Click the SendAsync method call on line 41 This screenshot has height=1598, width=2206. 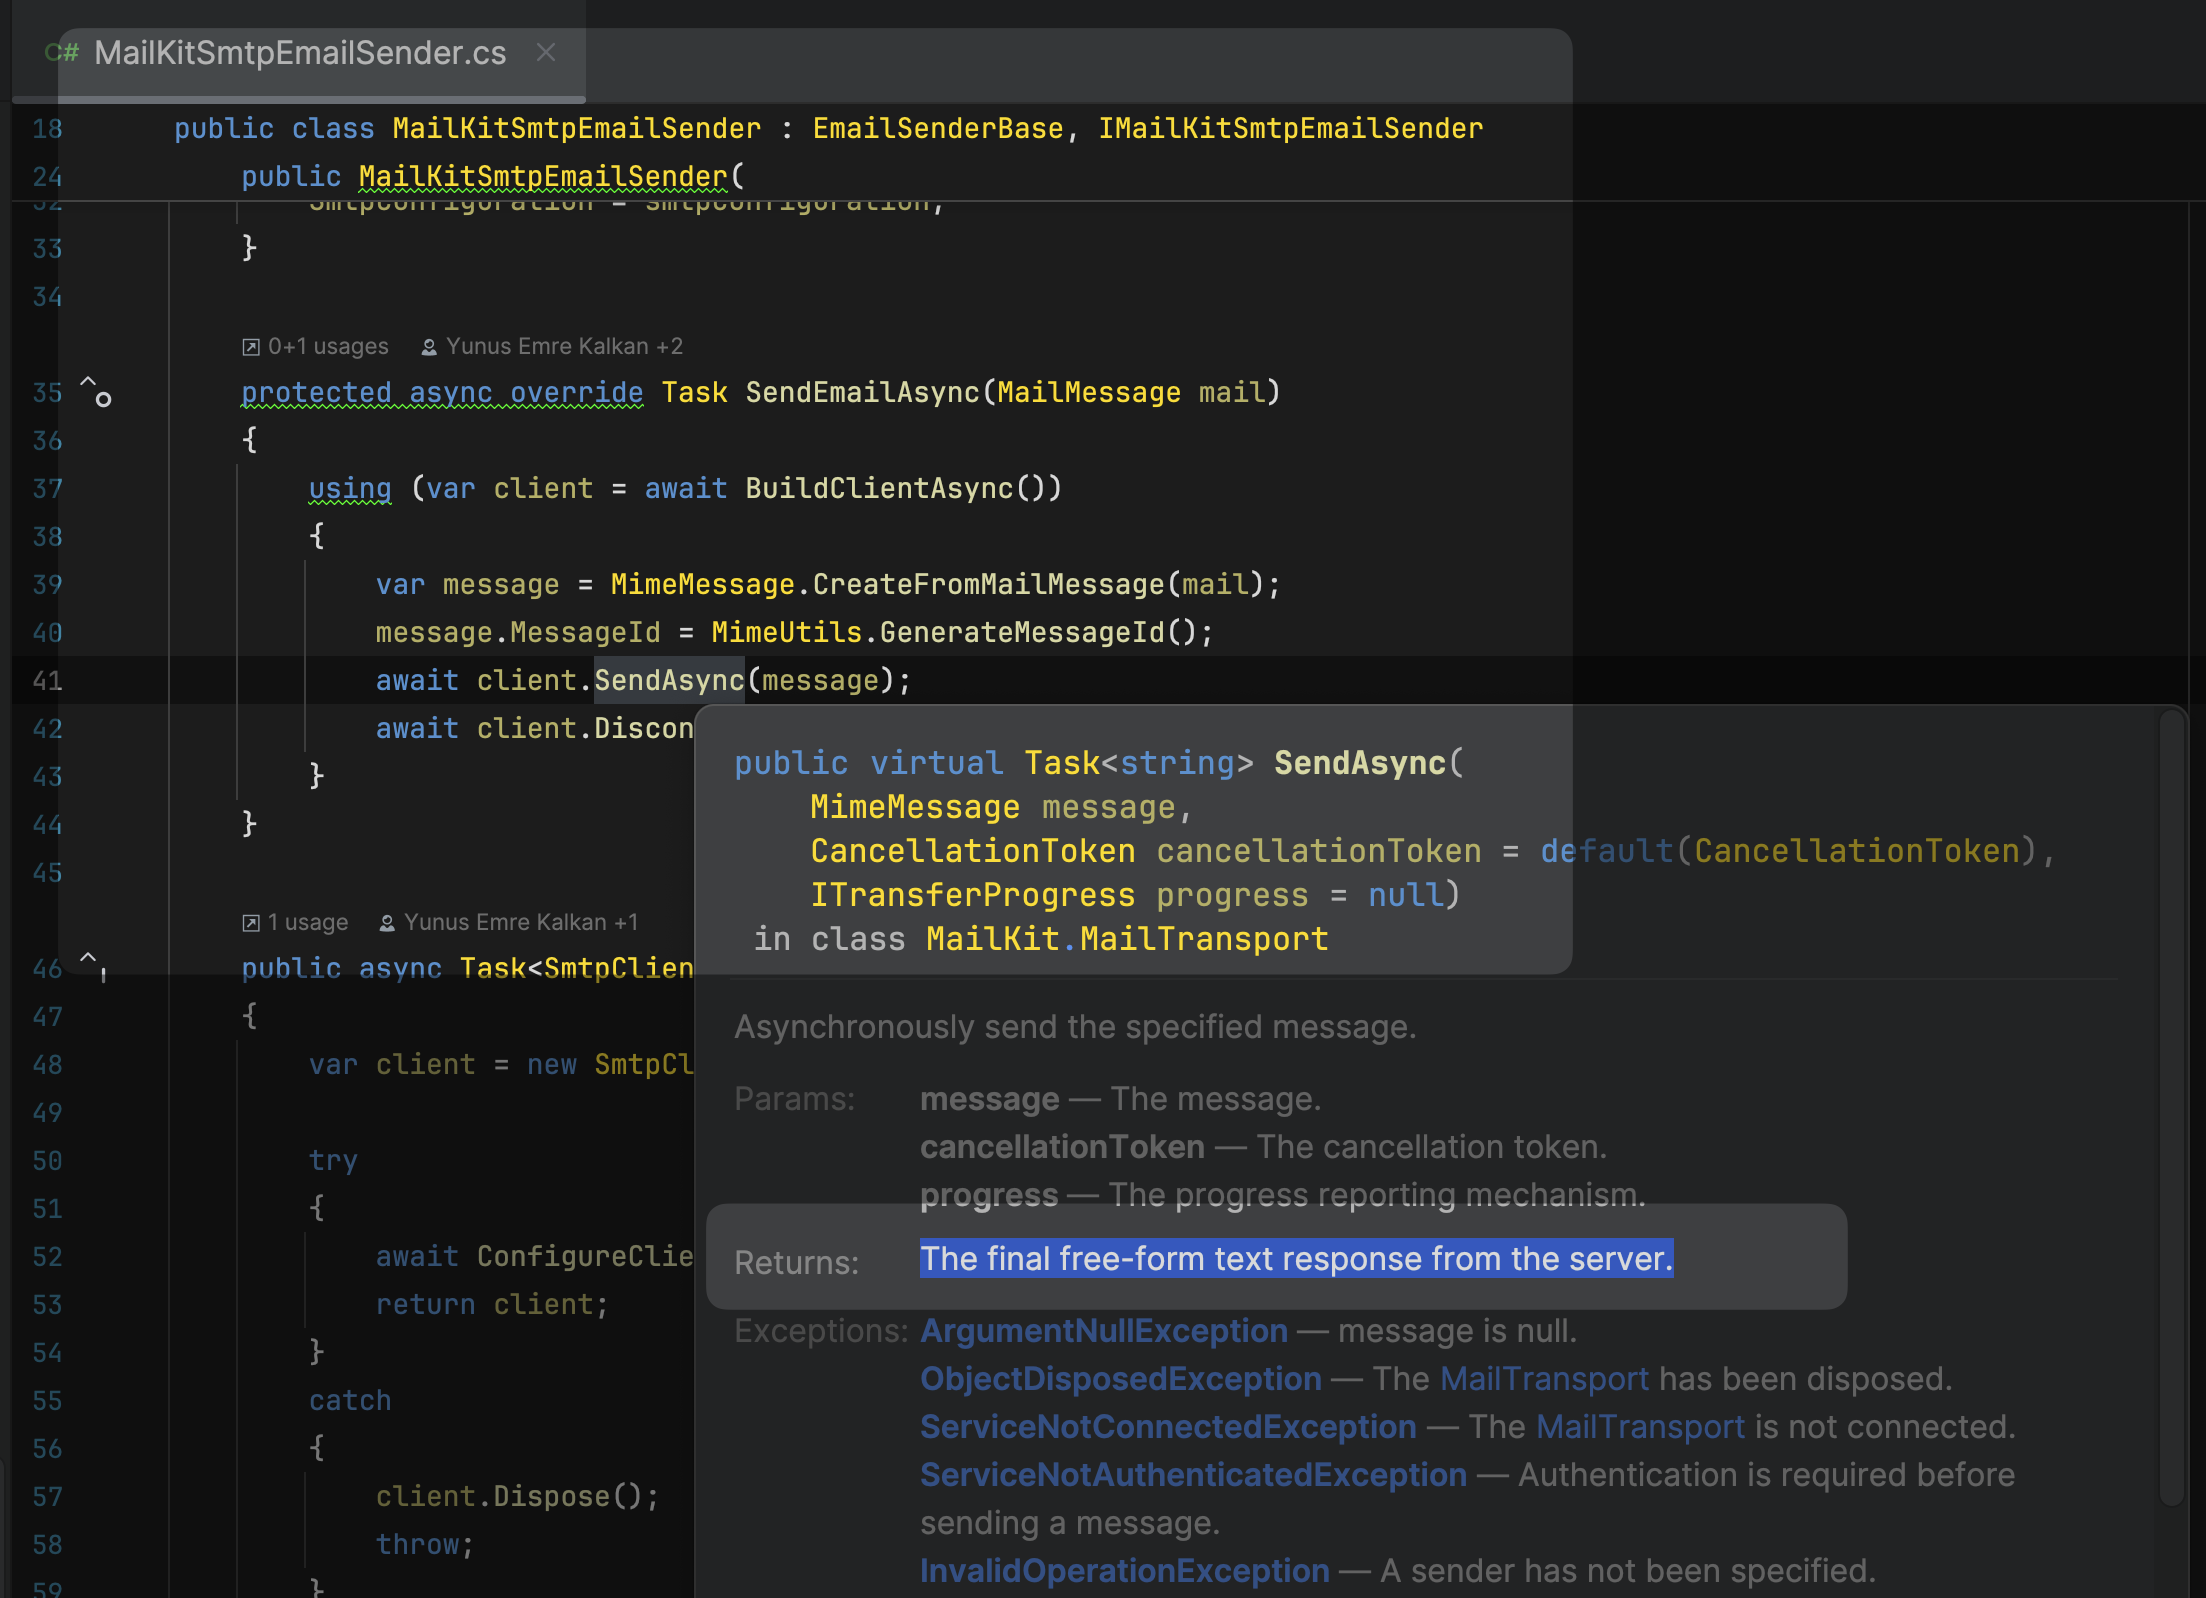pyautogui.click(x=668, y=681)
